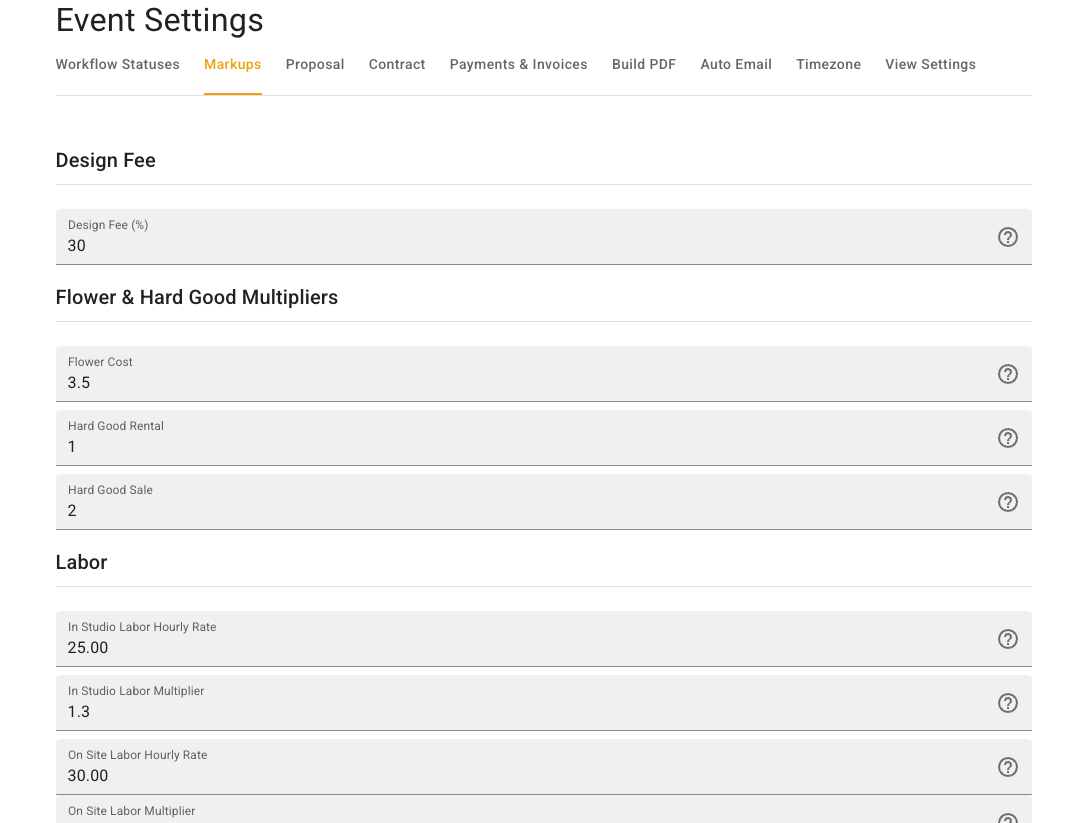Open the Auto Email tab

point(736,65)
